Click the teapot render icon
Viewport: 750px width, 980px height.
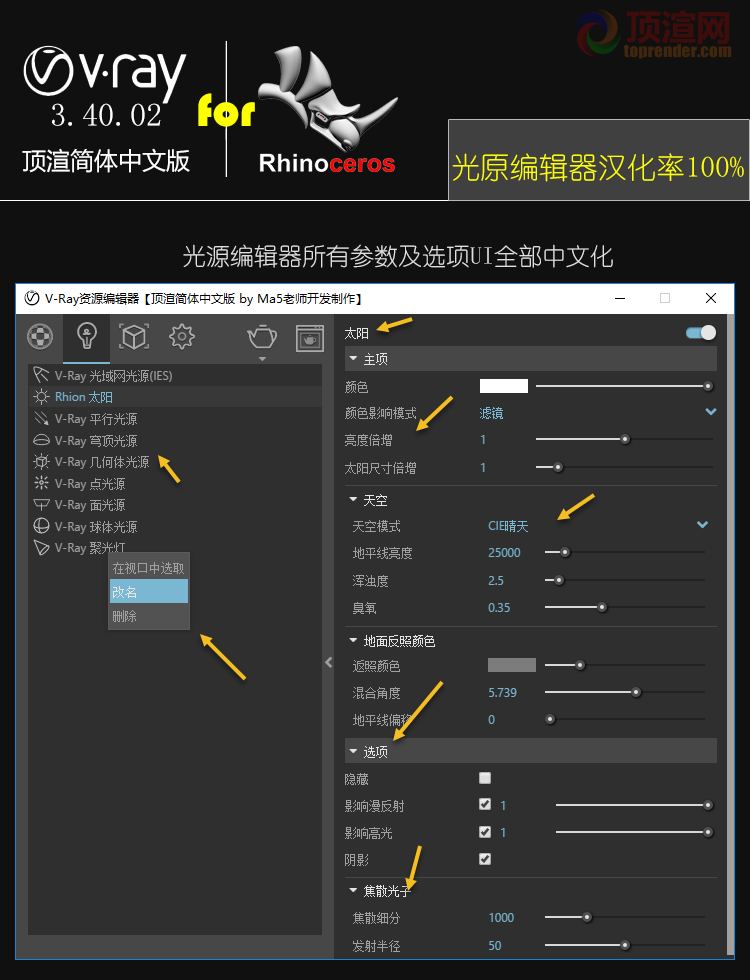(262, 337)
